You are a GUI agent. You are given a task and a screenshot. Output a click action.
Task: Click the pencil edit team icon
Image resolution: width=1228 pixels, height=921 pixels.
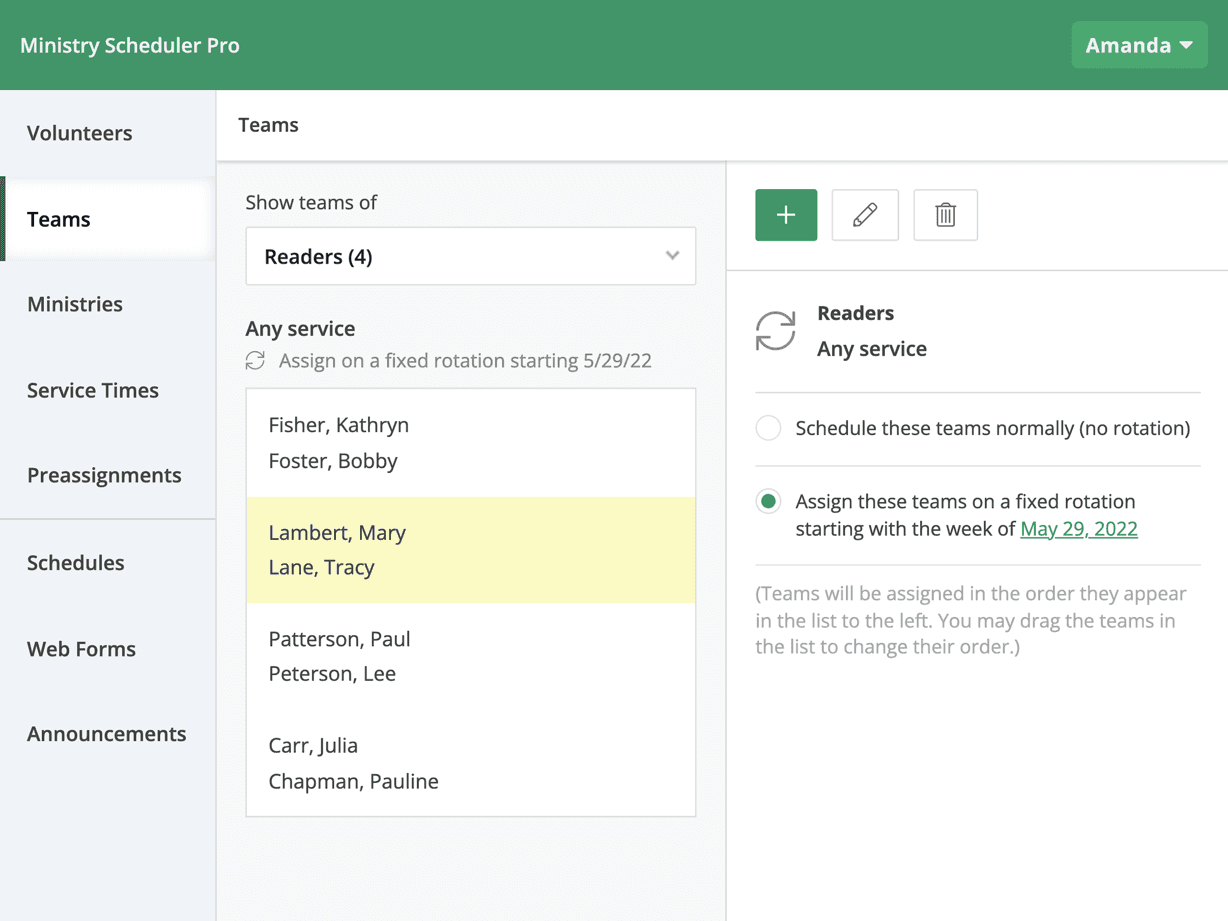tap(865, 215)
